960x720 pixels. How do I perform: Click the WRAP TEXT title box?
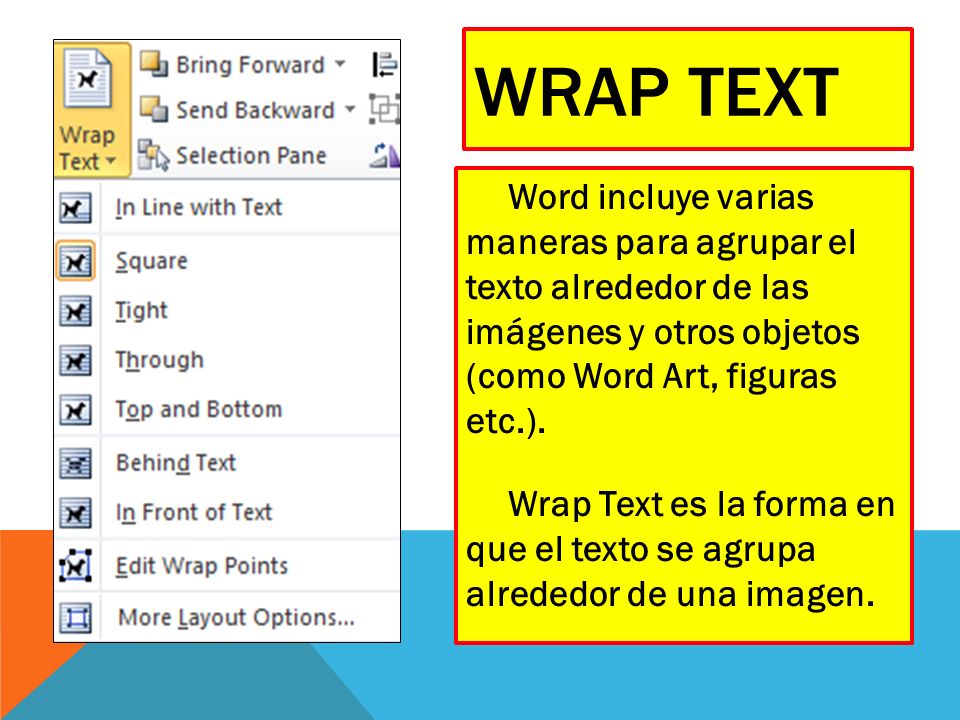[x=688, y=89]
